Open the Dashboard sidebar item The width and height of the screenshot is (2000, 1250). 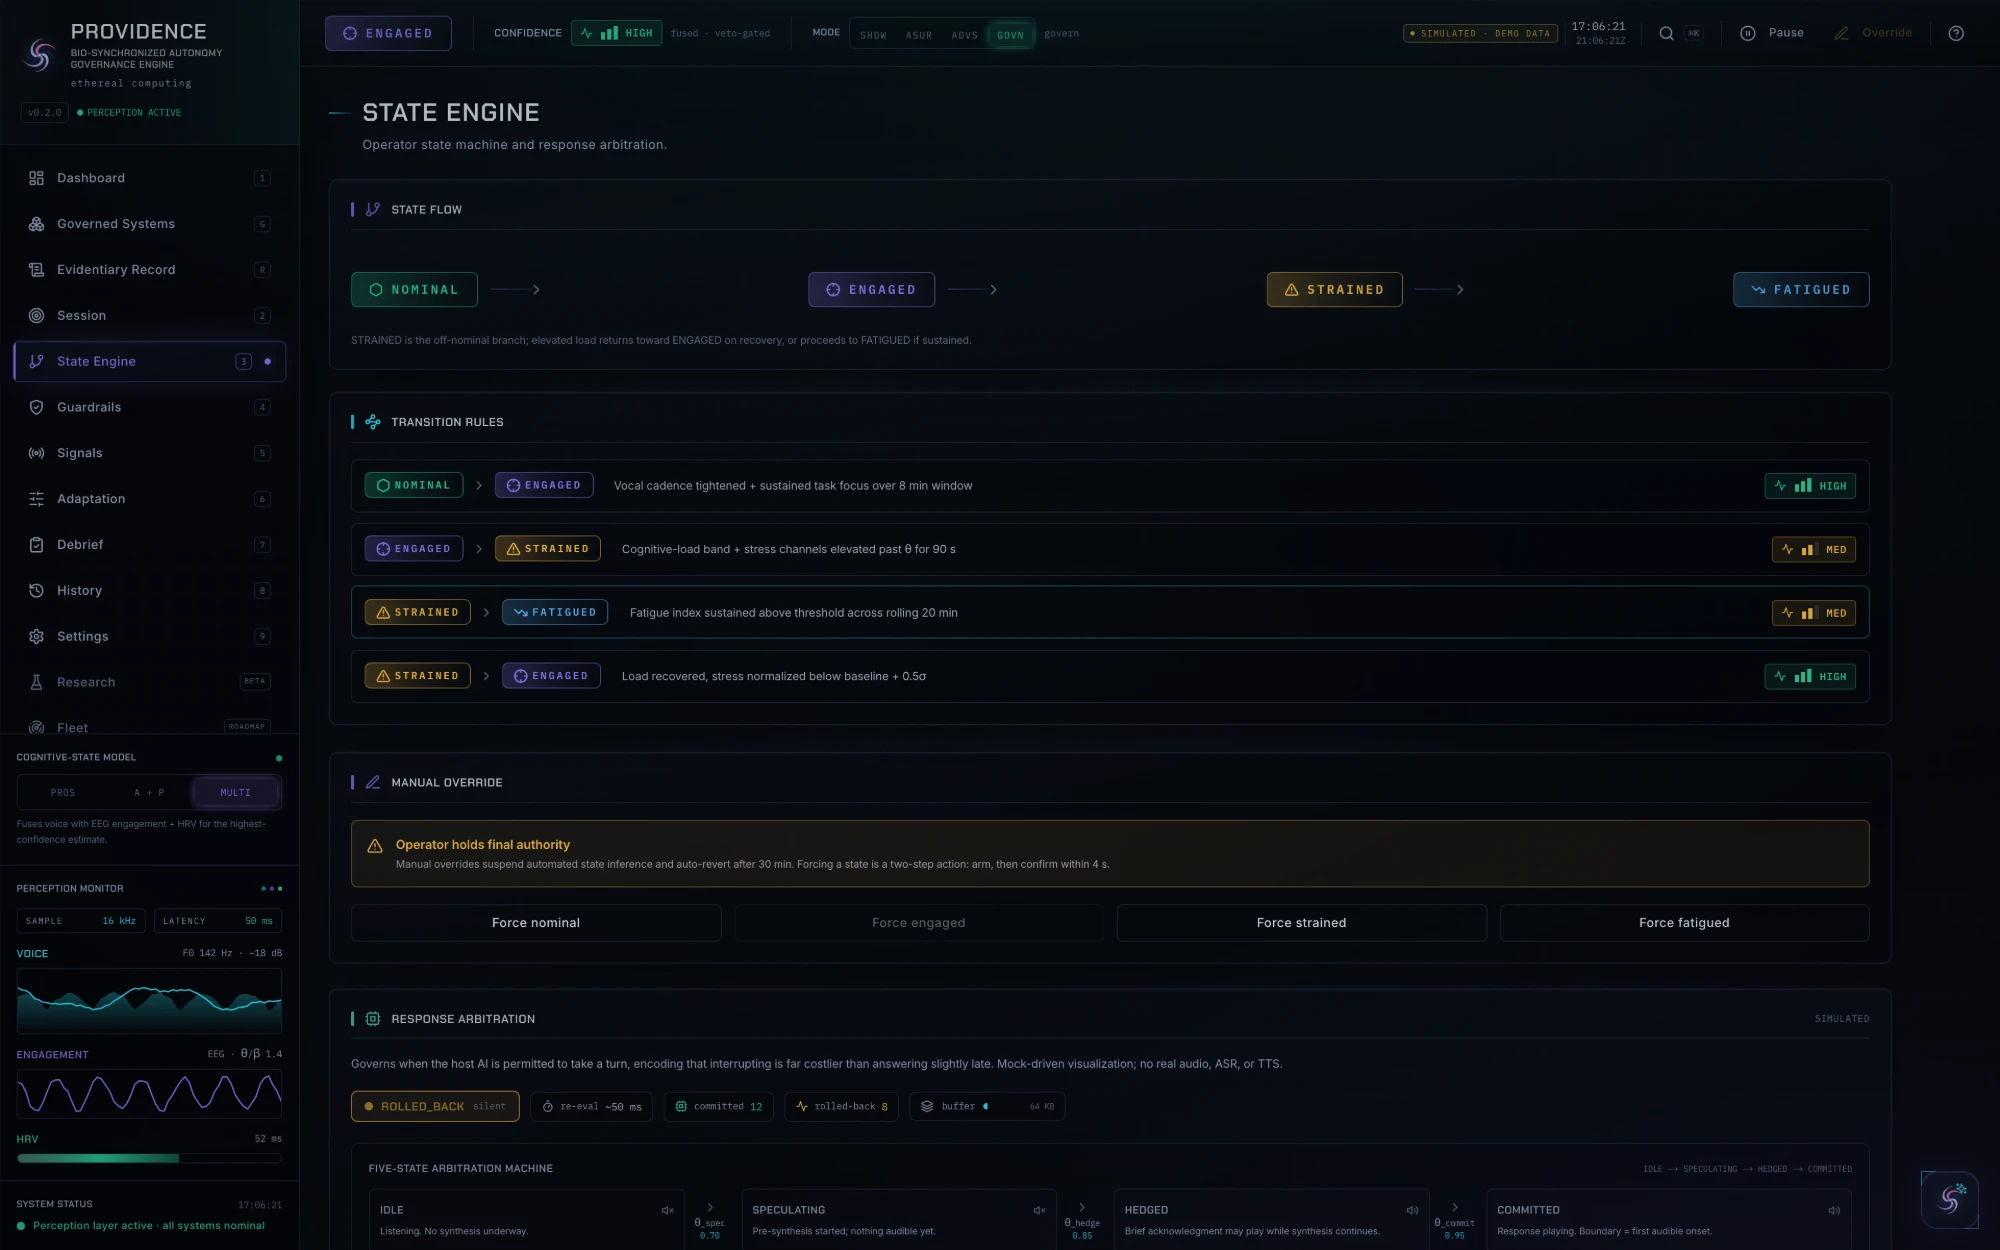(x=149, y=178)
